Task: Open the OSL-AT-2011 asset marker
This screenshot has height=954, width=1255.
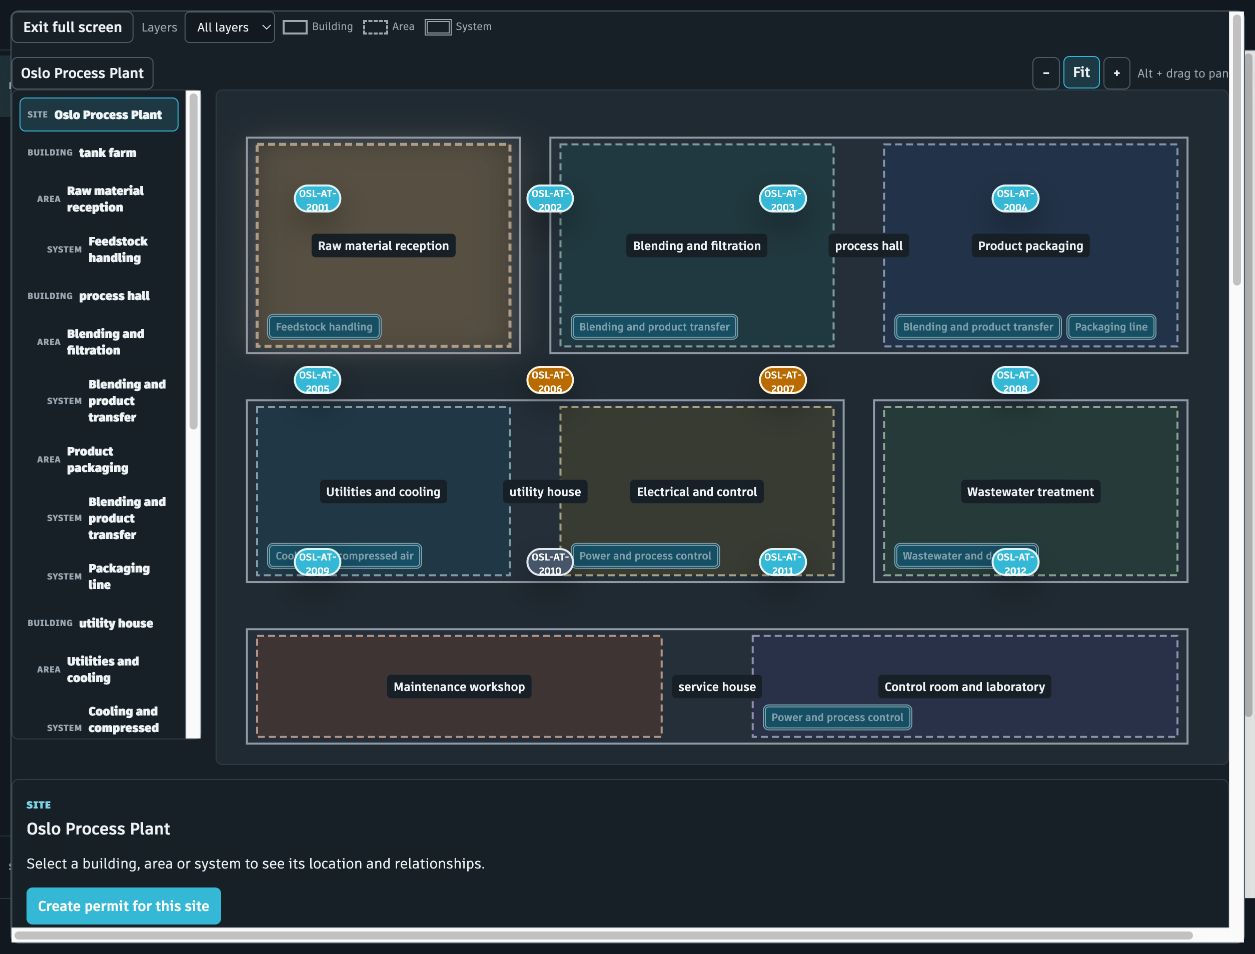Action: [x=783, y=562]
